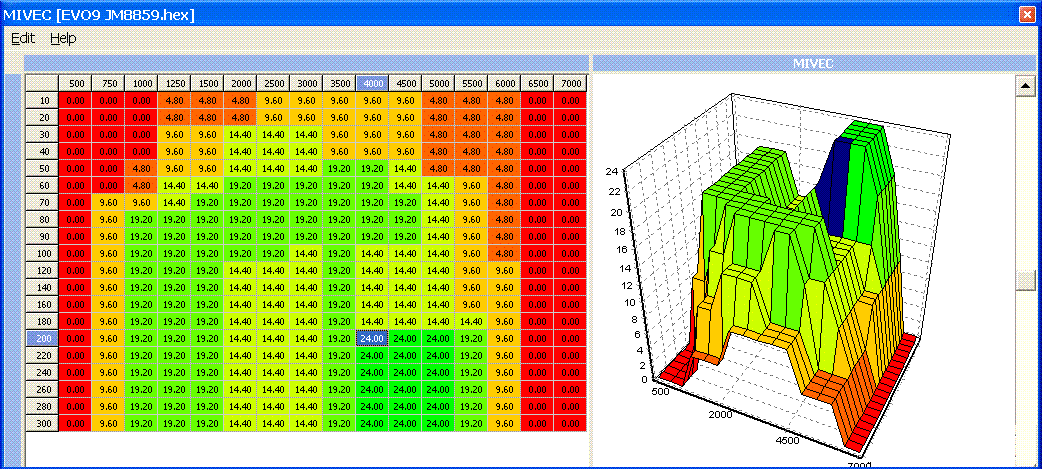Select the 1250 column header
1042x469 pixels.
174,84
